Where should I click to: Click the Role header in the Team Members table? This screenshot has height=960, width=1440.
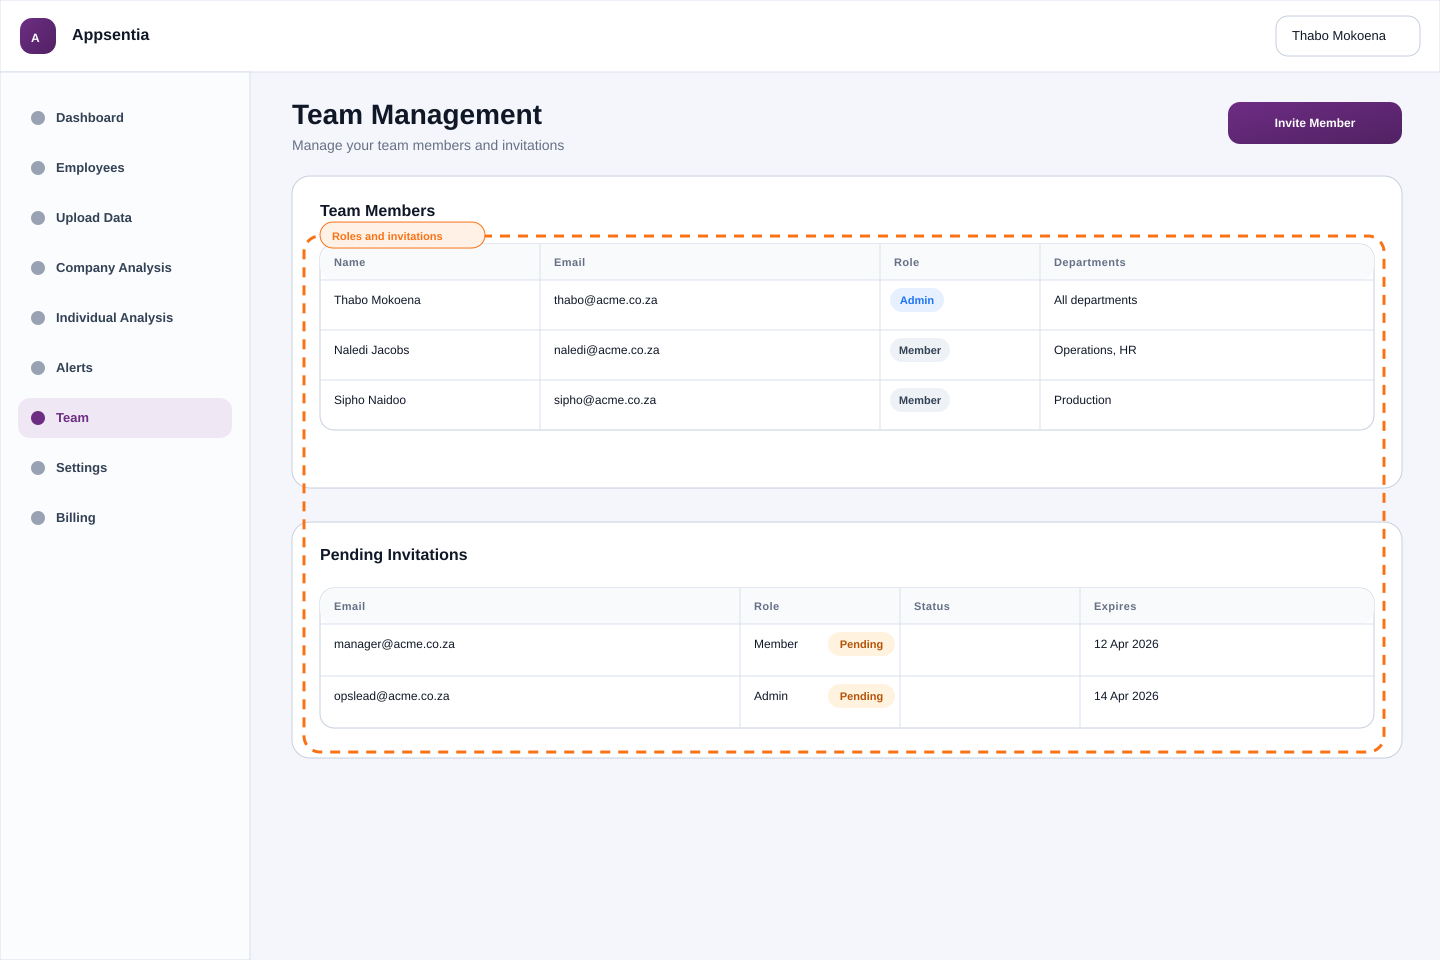[x=906, y=262]
